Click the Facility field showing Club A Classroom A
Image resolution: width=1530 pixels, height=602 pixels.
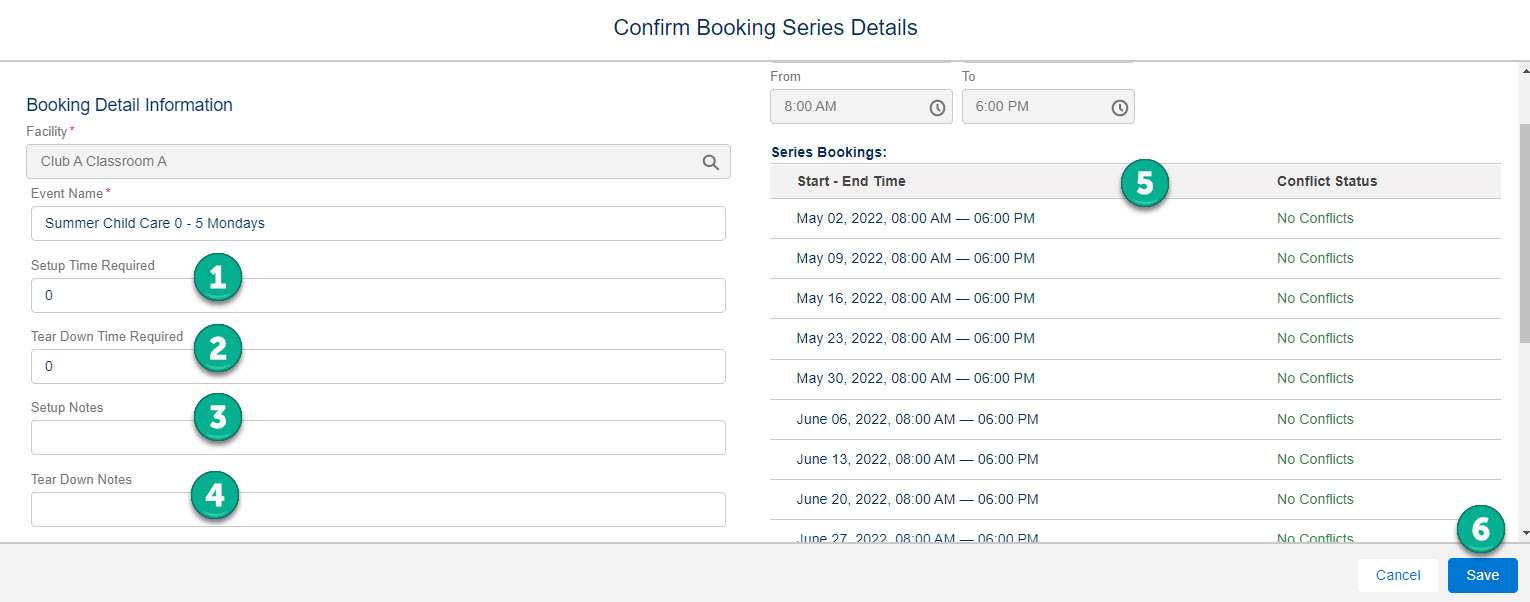point(350,161)
